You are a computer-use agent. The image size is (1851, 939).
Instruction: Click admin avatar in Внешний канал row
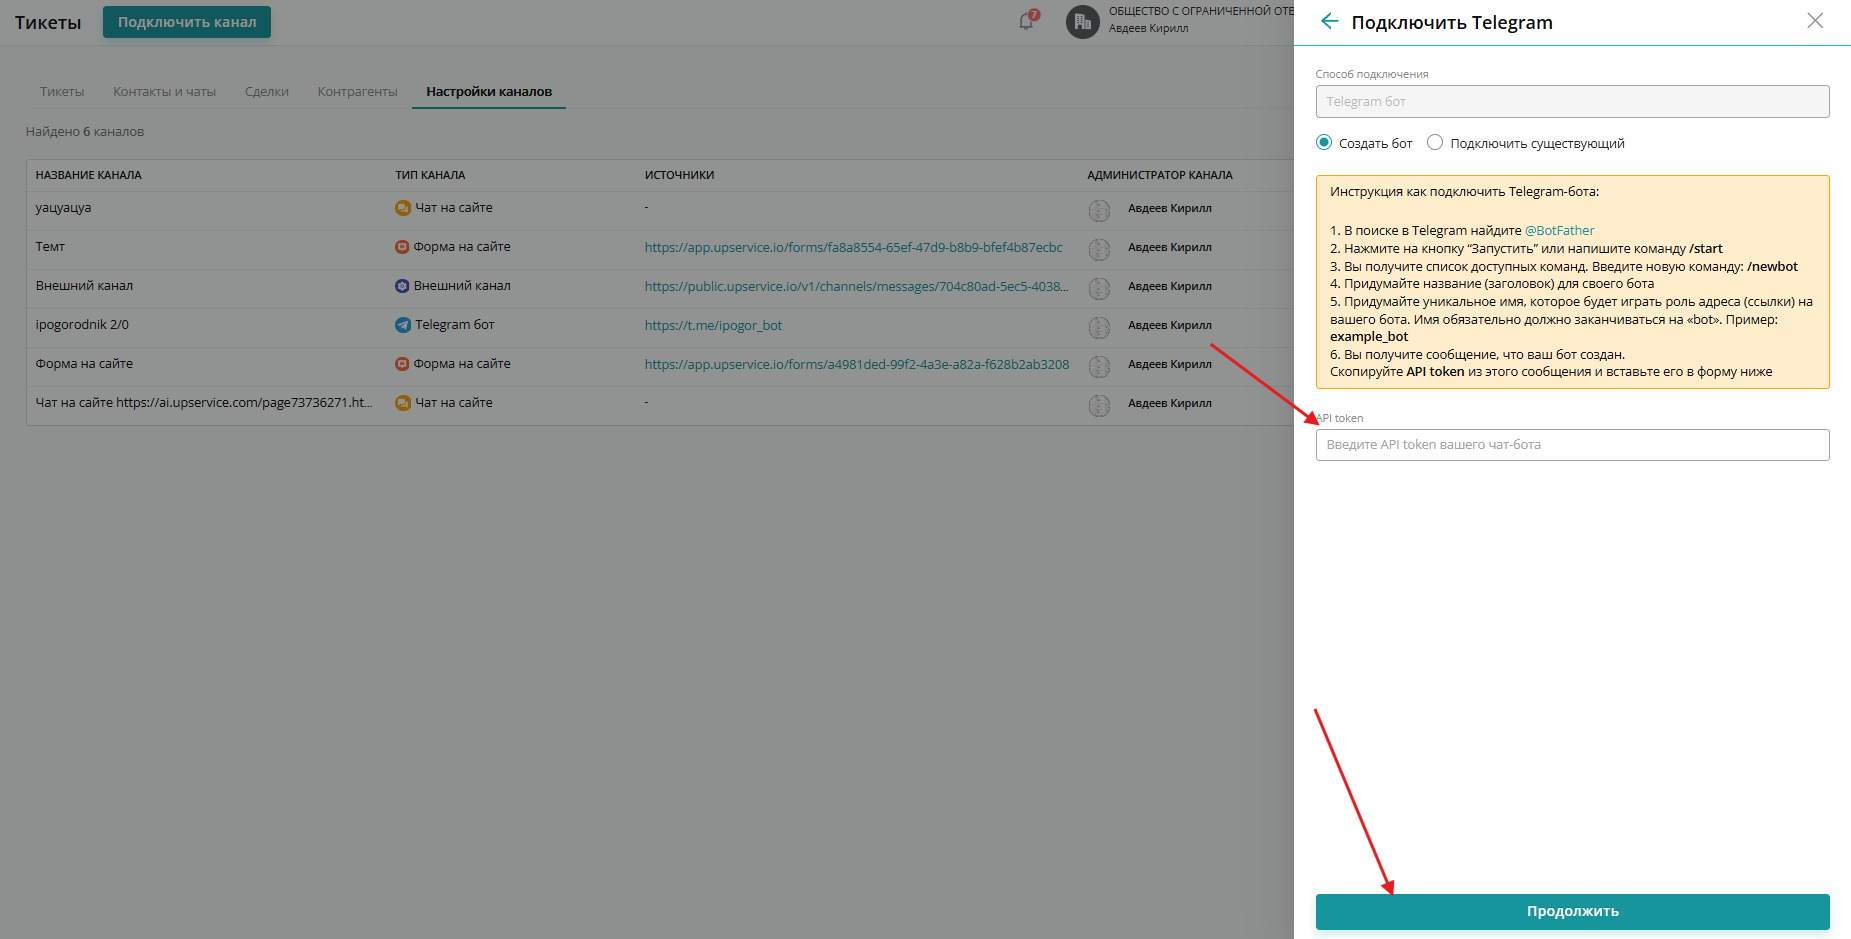(x=1099, y=288)
